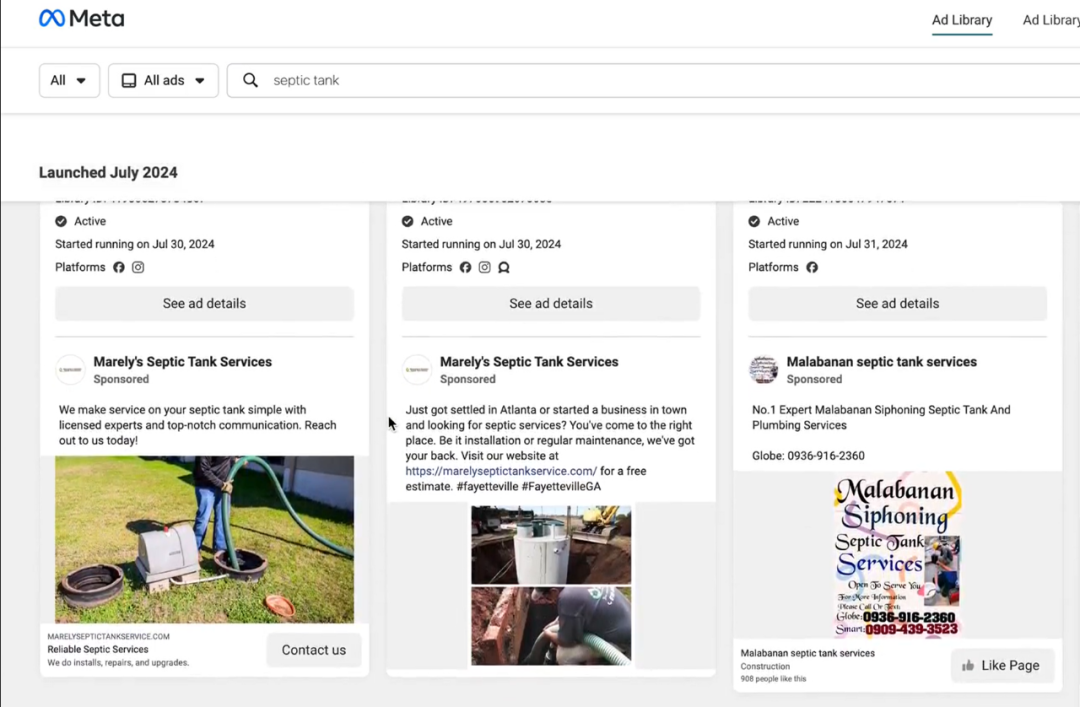Viewport: 1080px width, 707px height.
Task: Open the marelyseptictankservice.com link
Action: 501,471
